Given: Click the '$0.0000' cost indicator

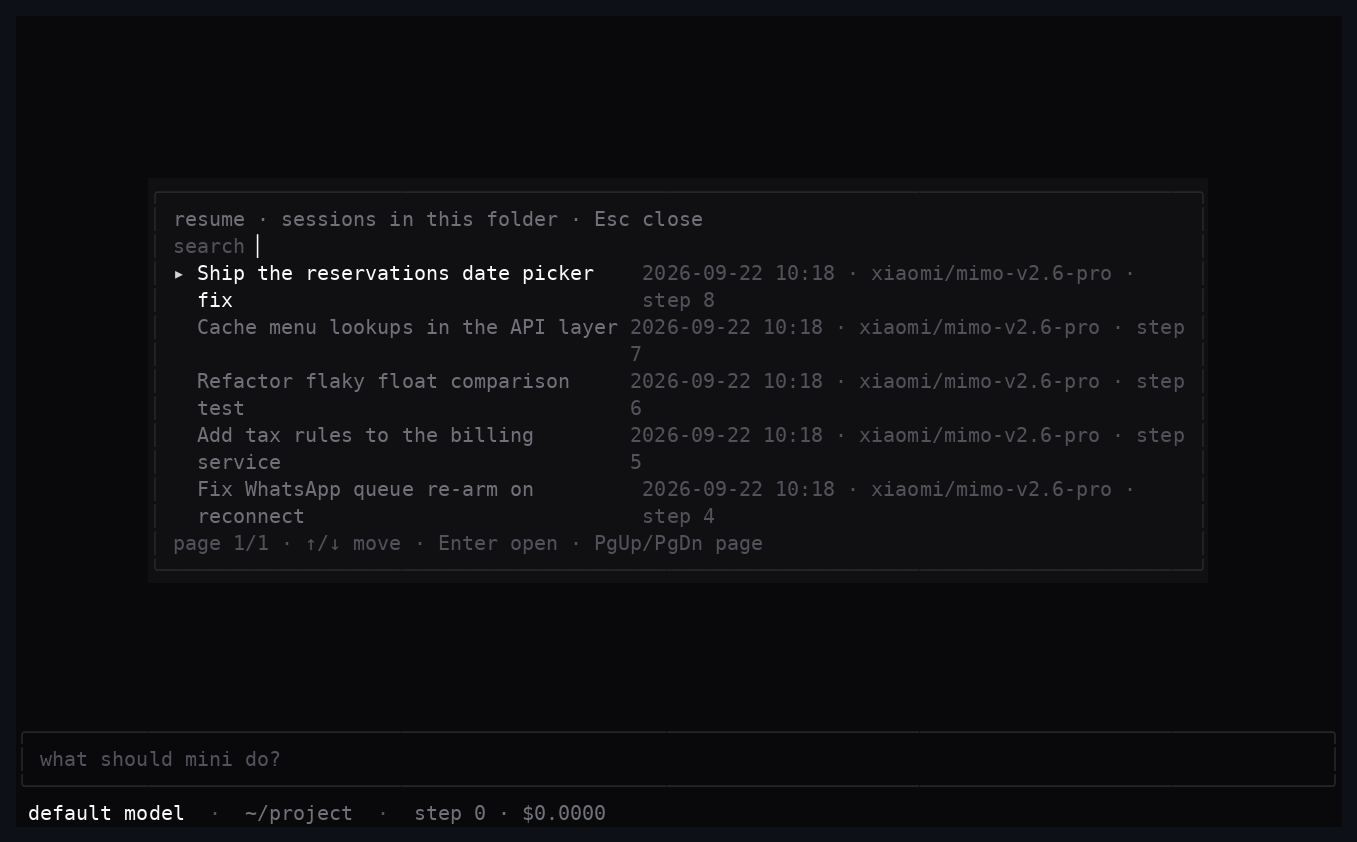Looking at the screenshot, I should tap(564, 813).
